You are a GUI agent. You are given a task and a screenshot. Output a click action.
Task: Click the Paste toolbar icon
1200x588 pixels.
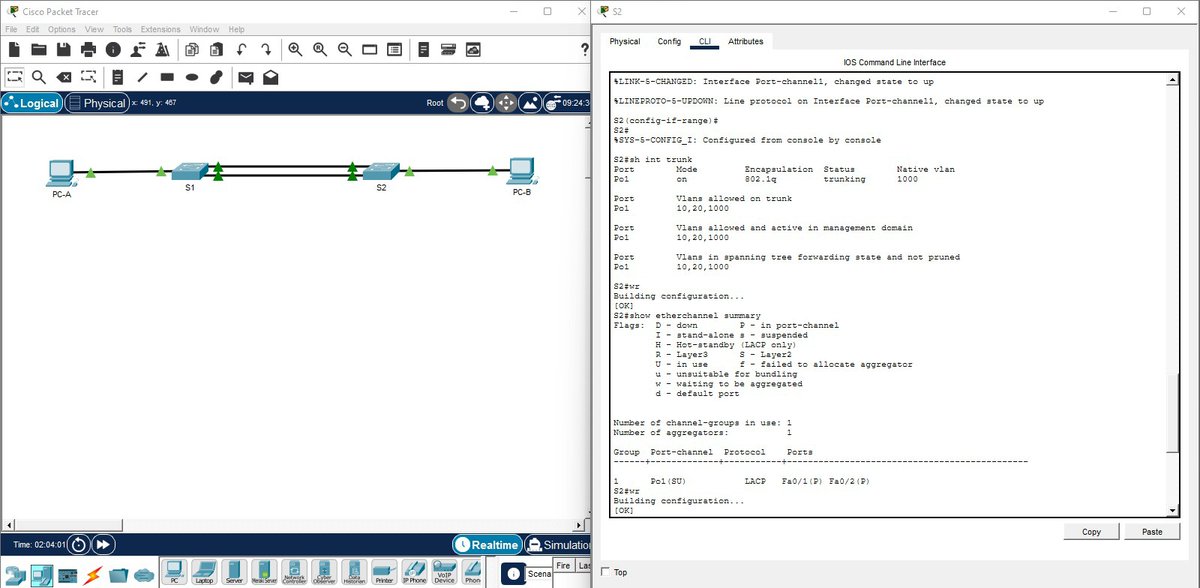(x=217, y=49)
